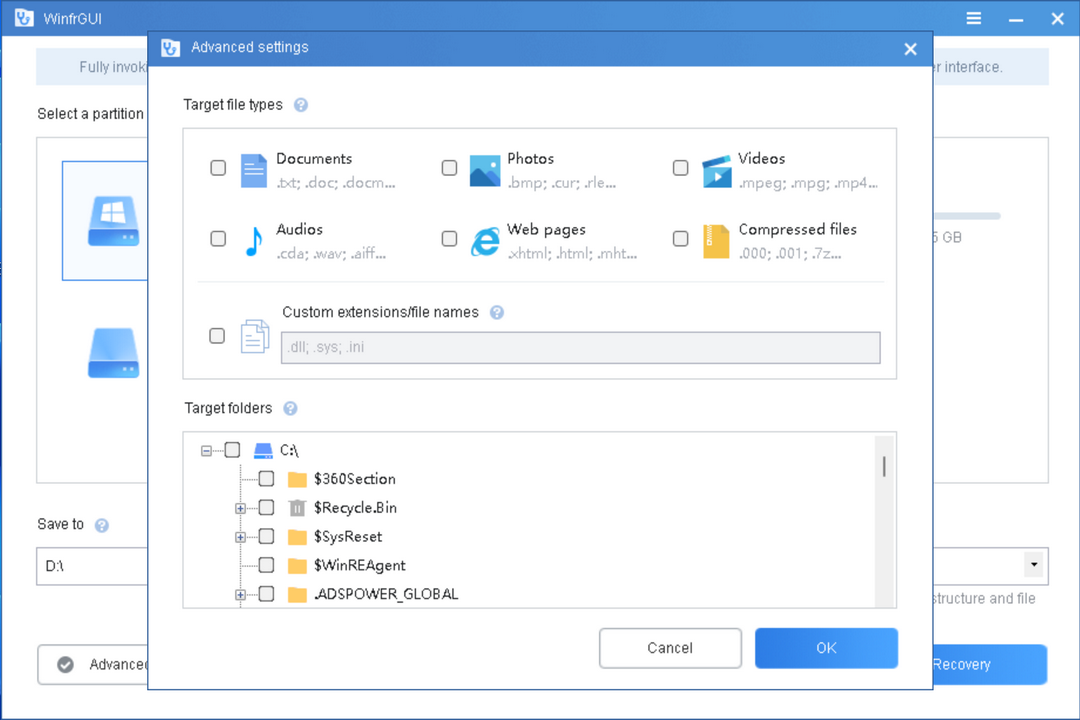Select the $360Section folder item
Screen dimensions: 1080x720
click(x=354, y=479)
